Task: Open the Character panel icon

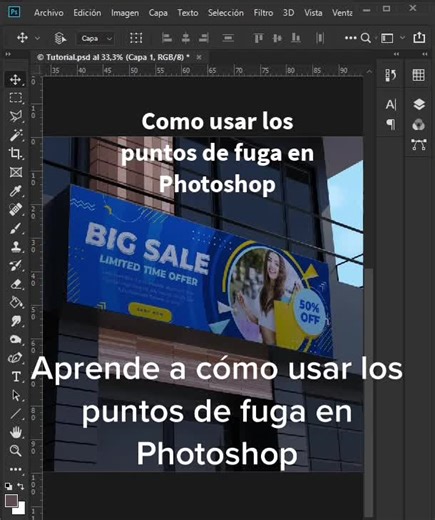Action: point(391,105)
